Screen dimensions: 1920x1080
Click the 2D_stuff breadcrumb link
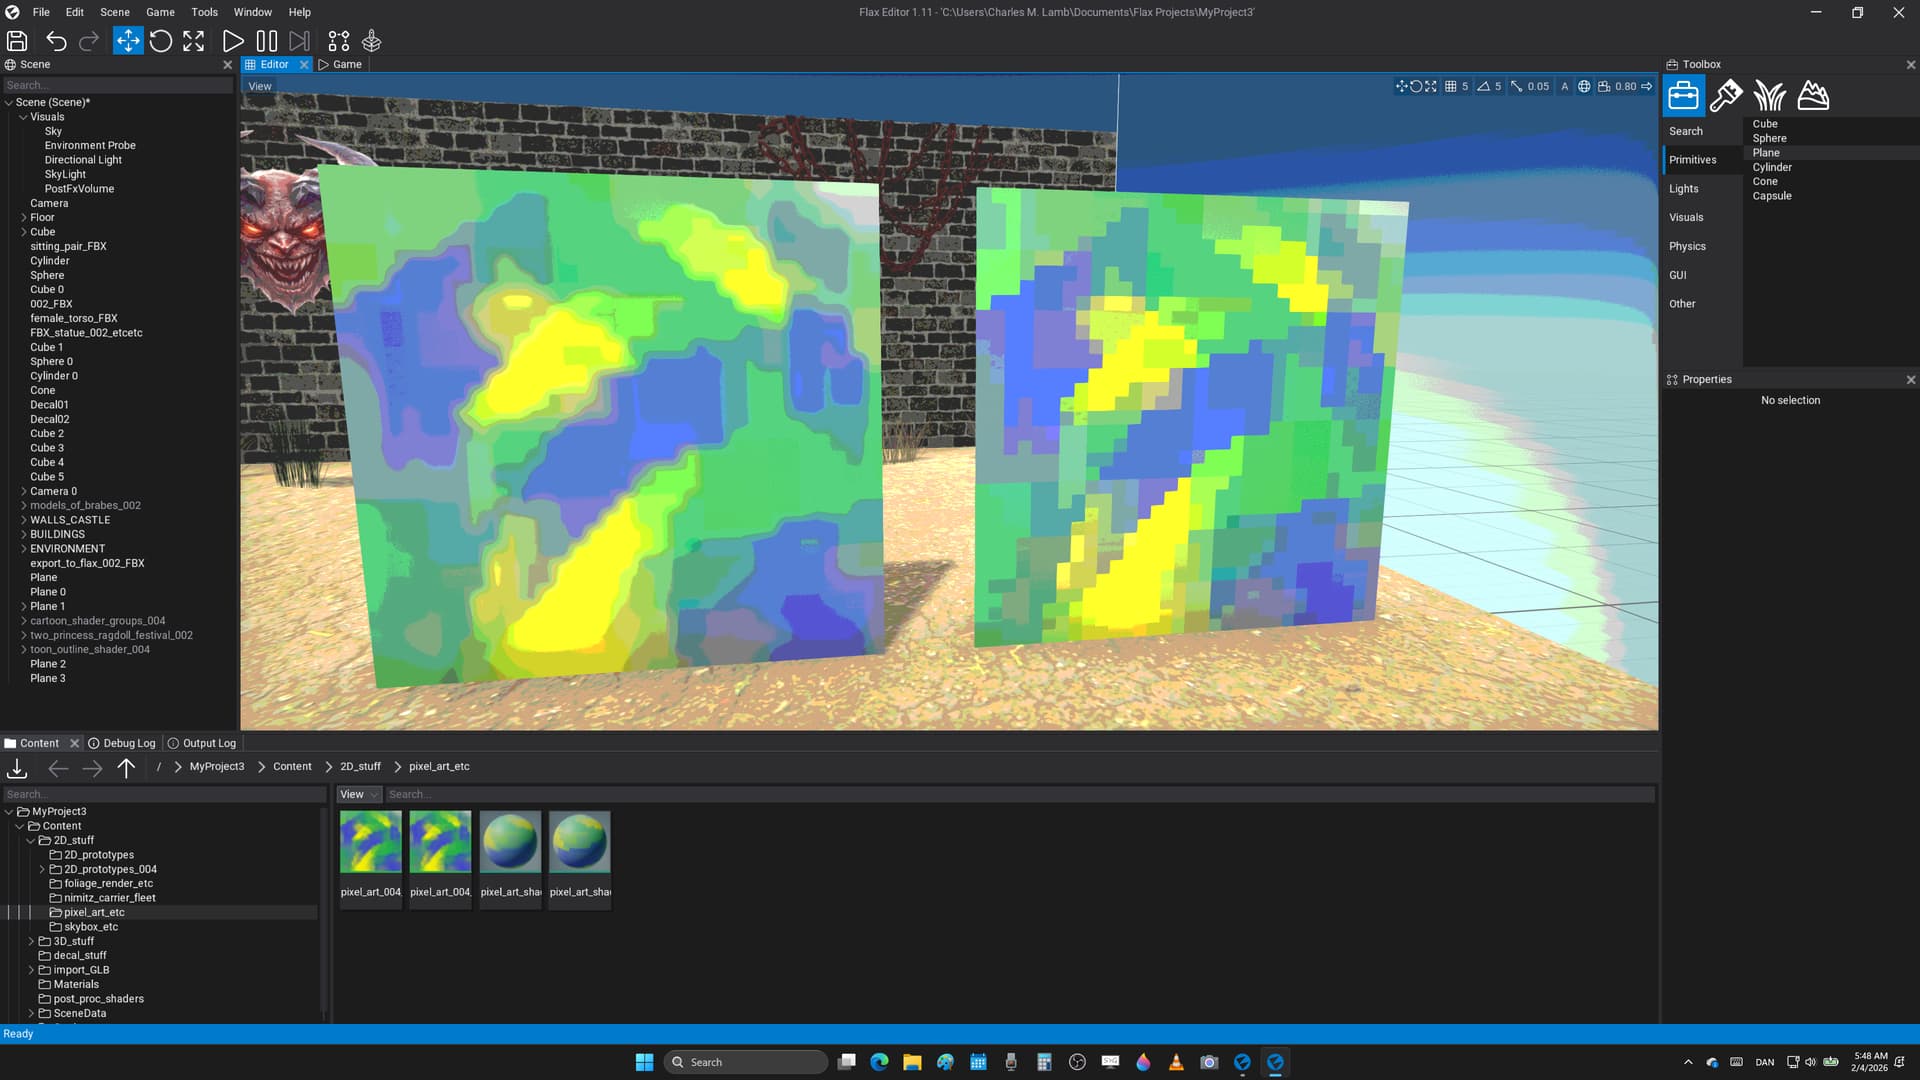[360, 767]
